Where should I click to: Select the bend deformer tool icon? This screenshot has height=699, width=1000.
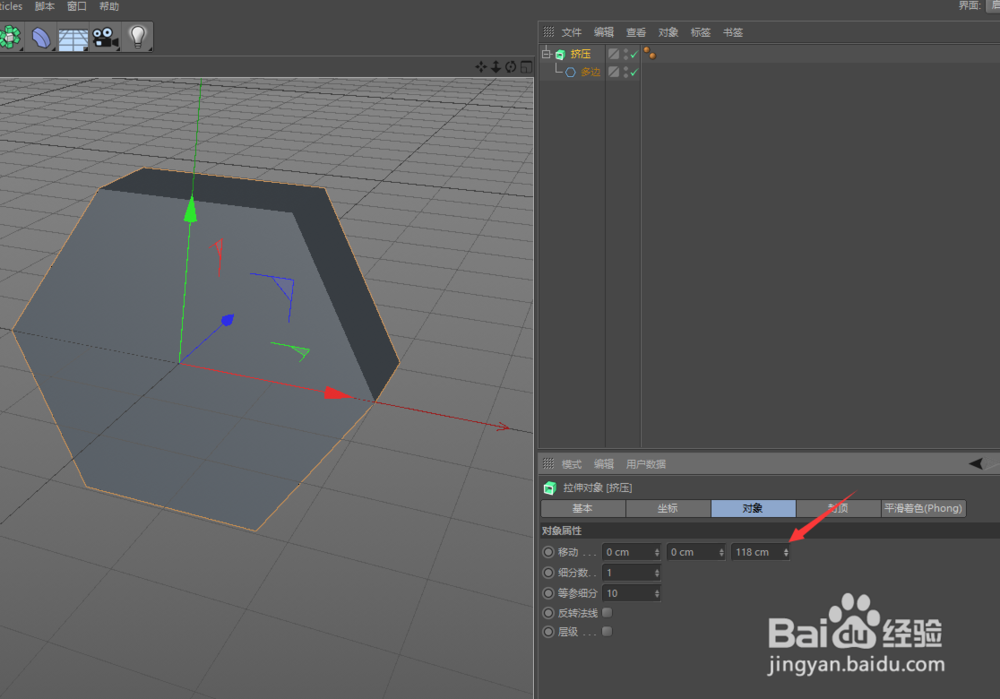point(41,38)
